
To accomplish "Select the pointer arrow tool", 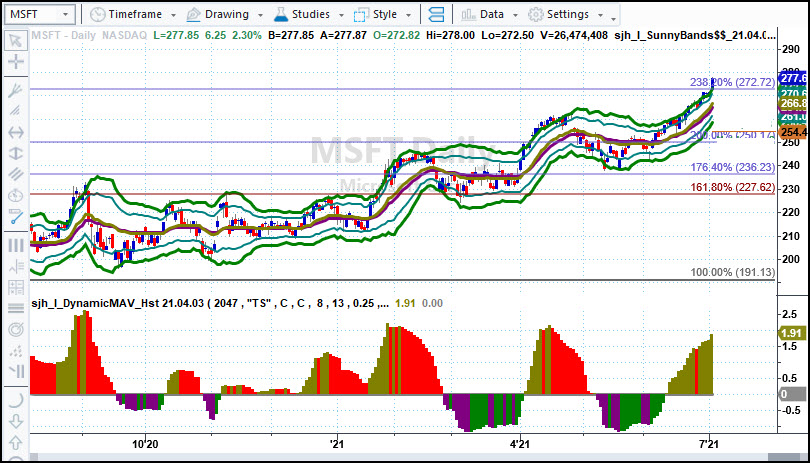I will click(16, 40).
